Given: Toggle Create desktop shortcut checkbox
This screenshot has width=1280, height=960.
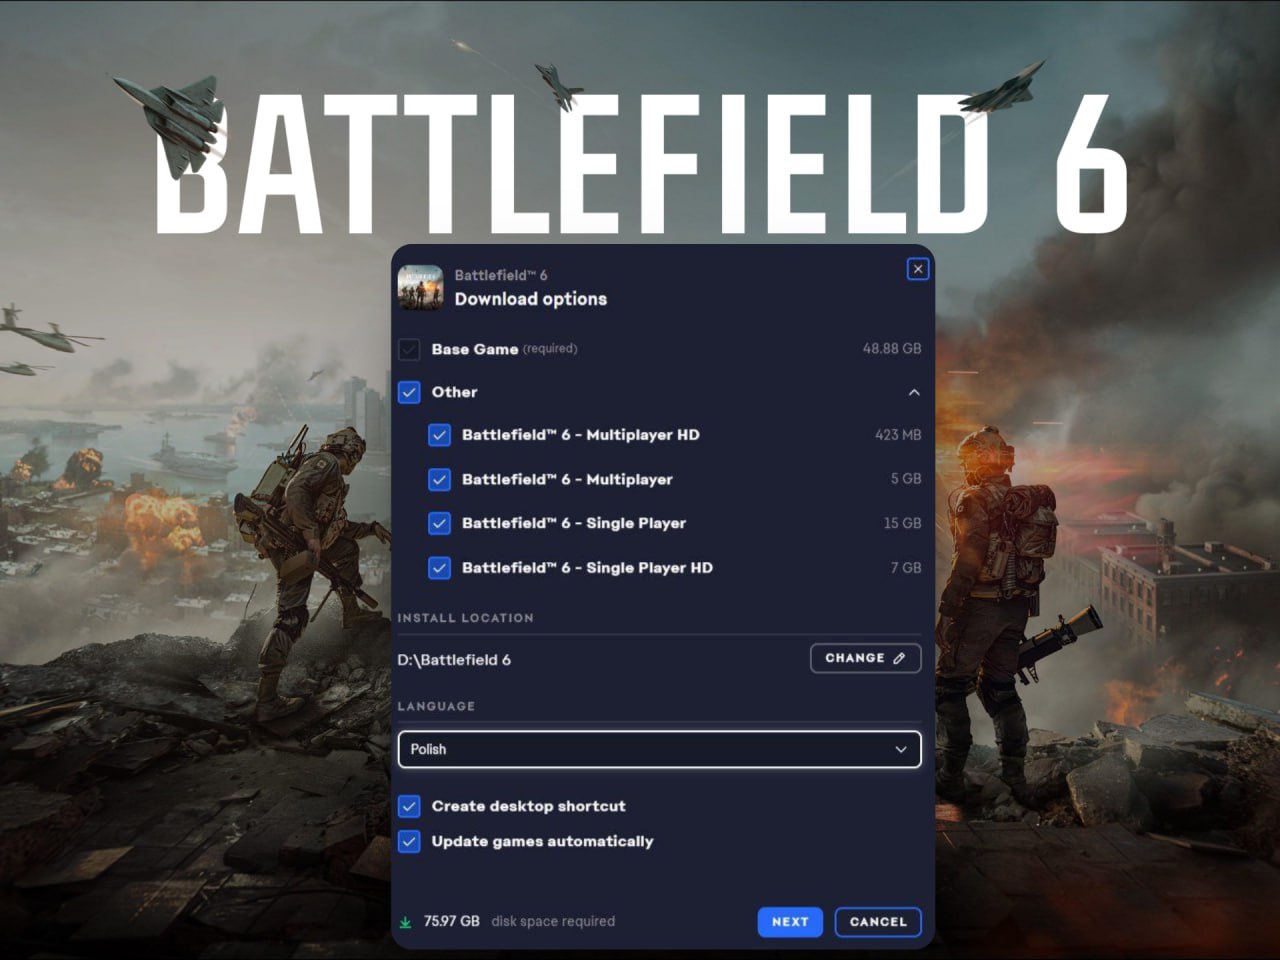Looking at the screenshot, I should (409, 806).
